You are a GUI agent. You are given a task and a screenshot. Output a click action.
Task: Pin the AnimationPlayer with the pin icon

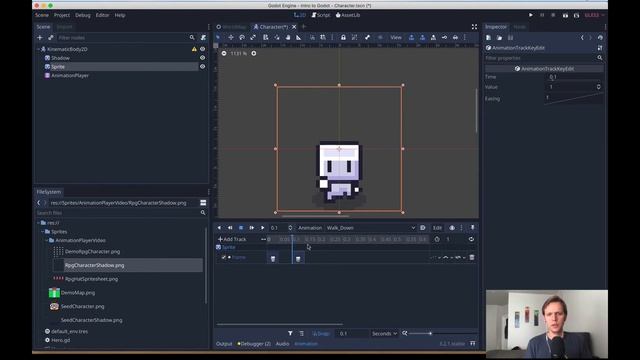pos(473,228)
